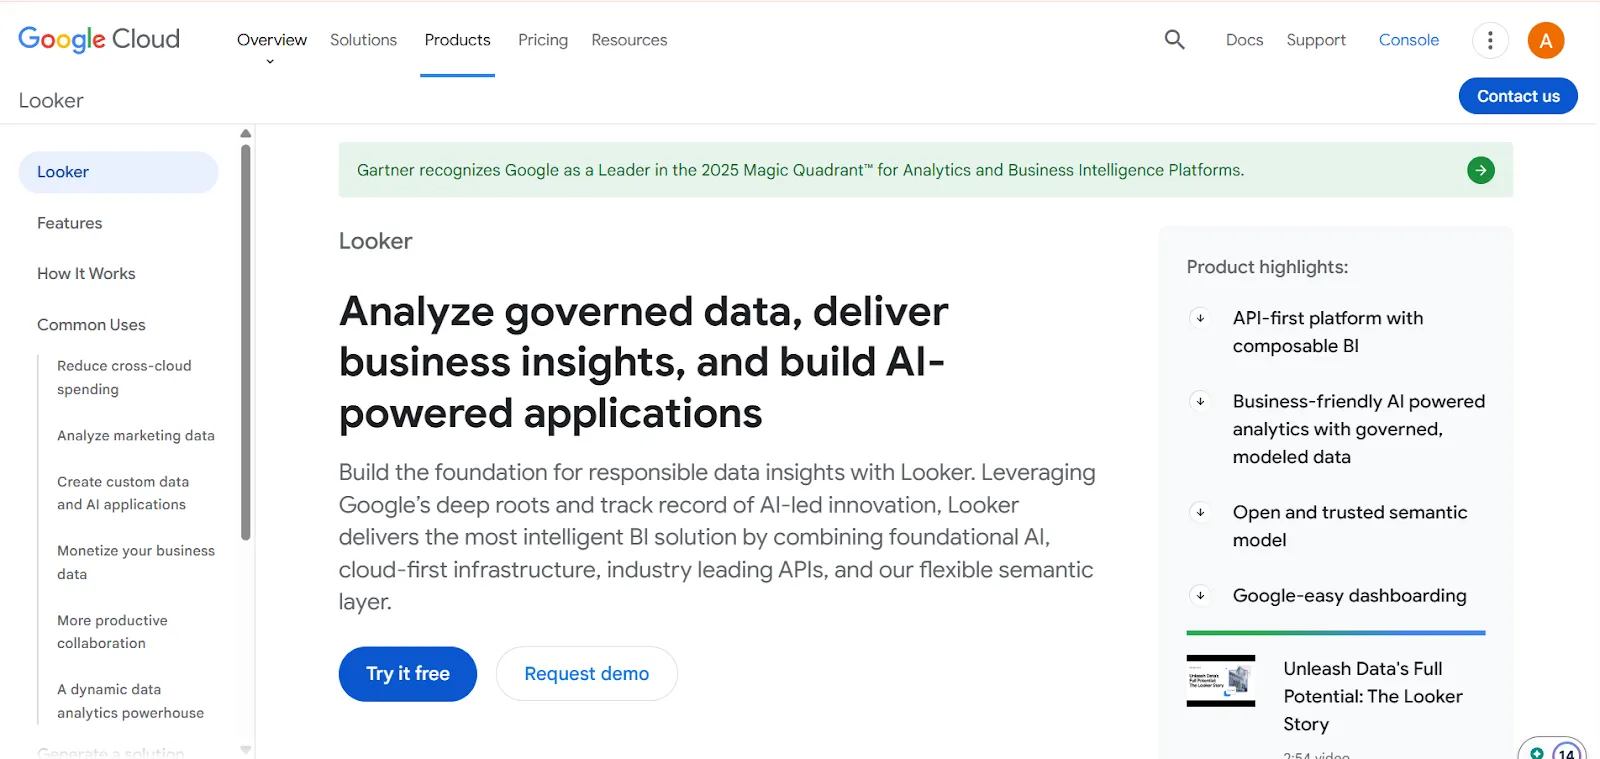Click the Product highlights heading

[1267, 267]
